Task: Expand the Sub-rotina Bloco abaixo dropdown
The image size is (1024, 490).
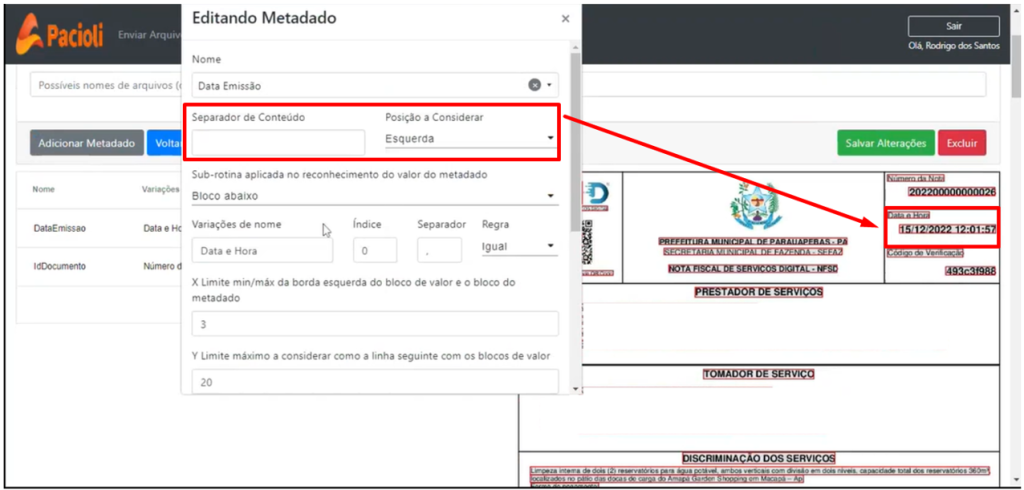Action: (x=375, y=195)
